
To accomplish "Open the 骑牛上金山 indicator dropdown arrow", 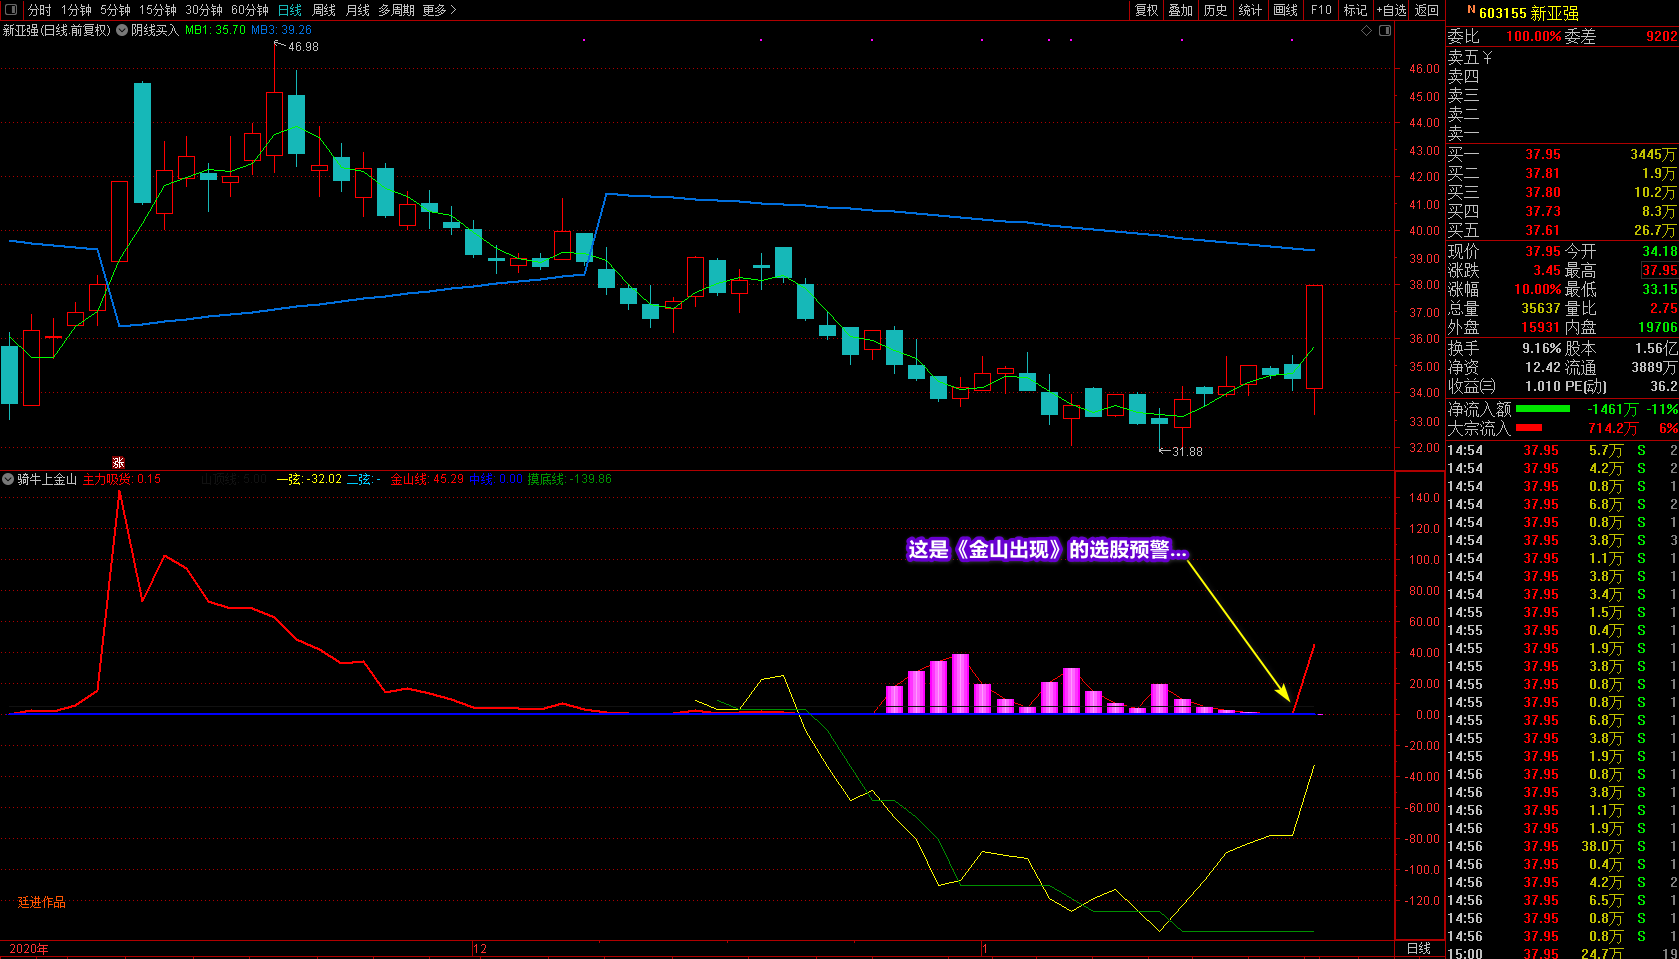I will click(x=8, y=479).
